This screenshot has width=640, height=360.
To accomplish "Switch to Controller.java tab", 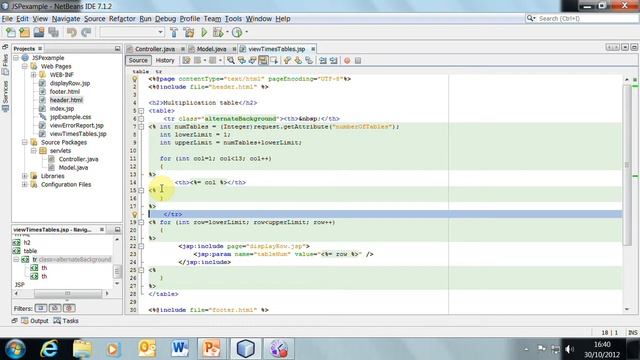I will [x=155, y=49].
